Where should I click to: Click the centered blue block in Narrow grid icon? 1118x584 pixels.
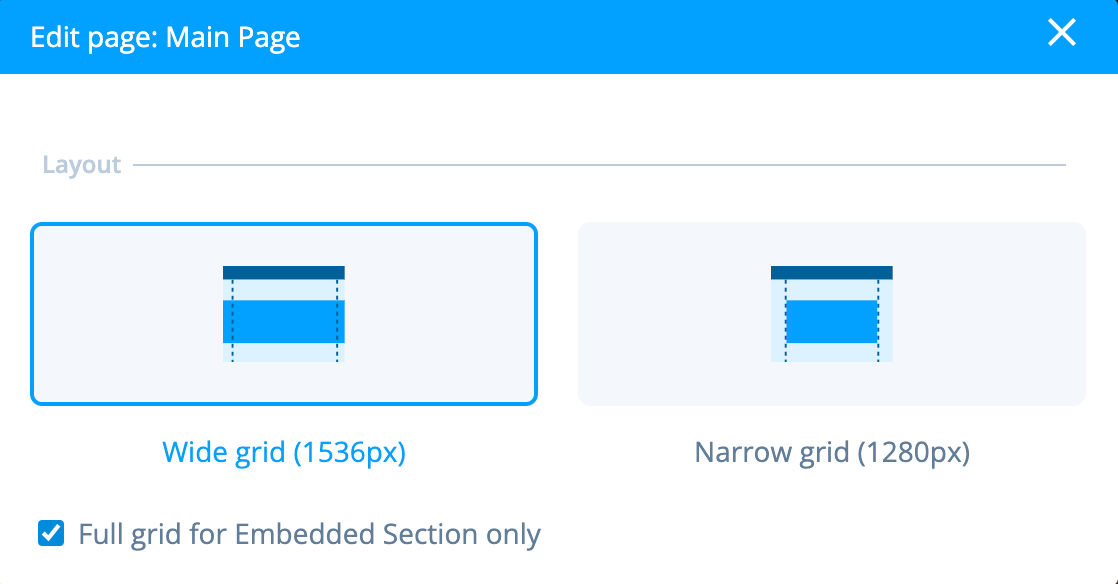pyautogui.click(x=831, y=322)
